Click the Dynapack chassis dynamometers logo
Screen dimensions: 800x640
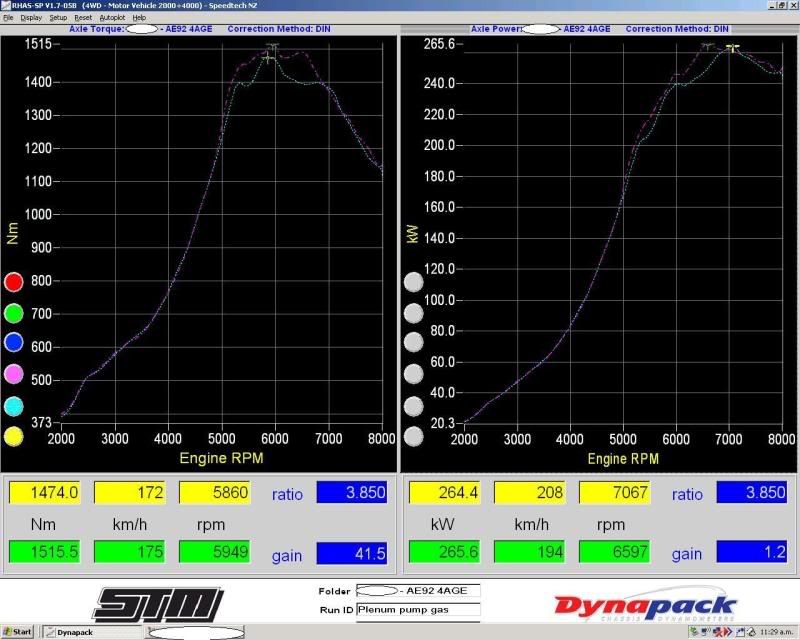(x=645, y=605)
